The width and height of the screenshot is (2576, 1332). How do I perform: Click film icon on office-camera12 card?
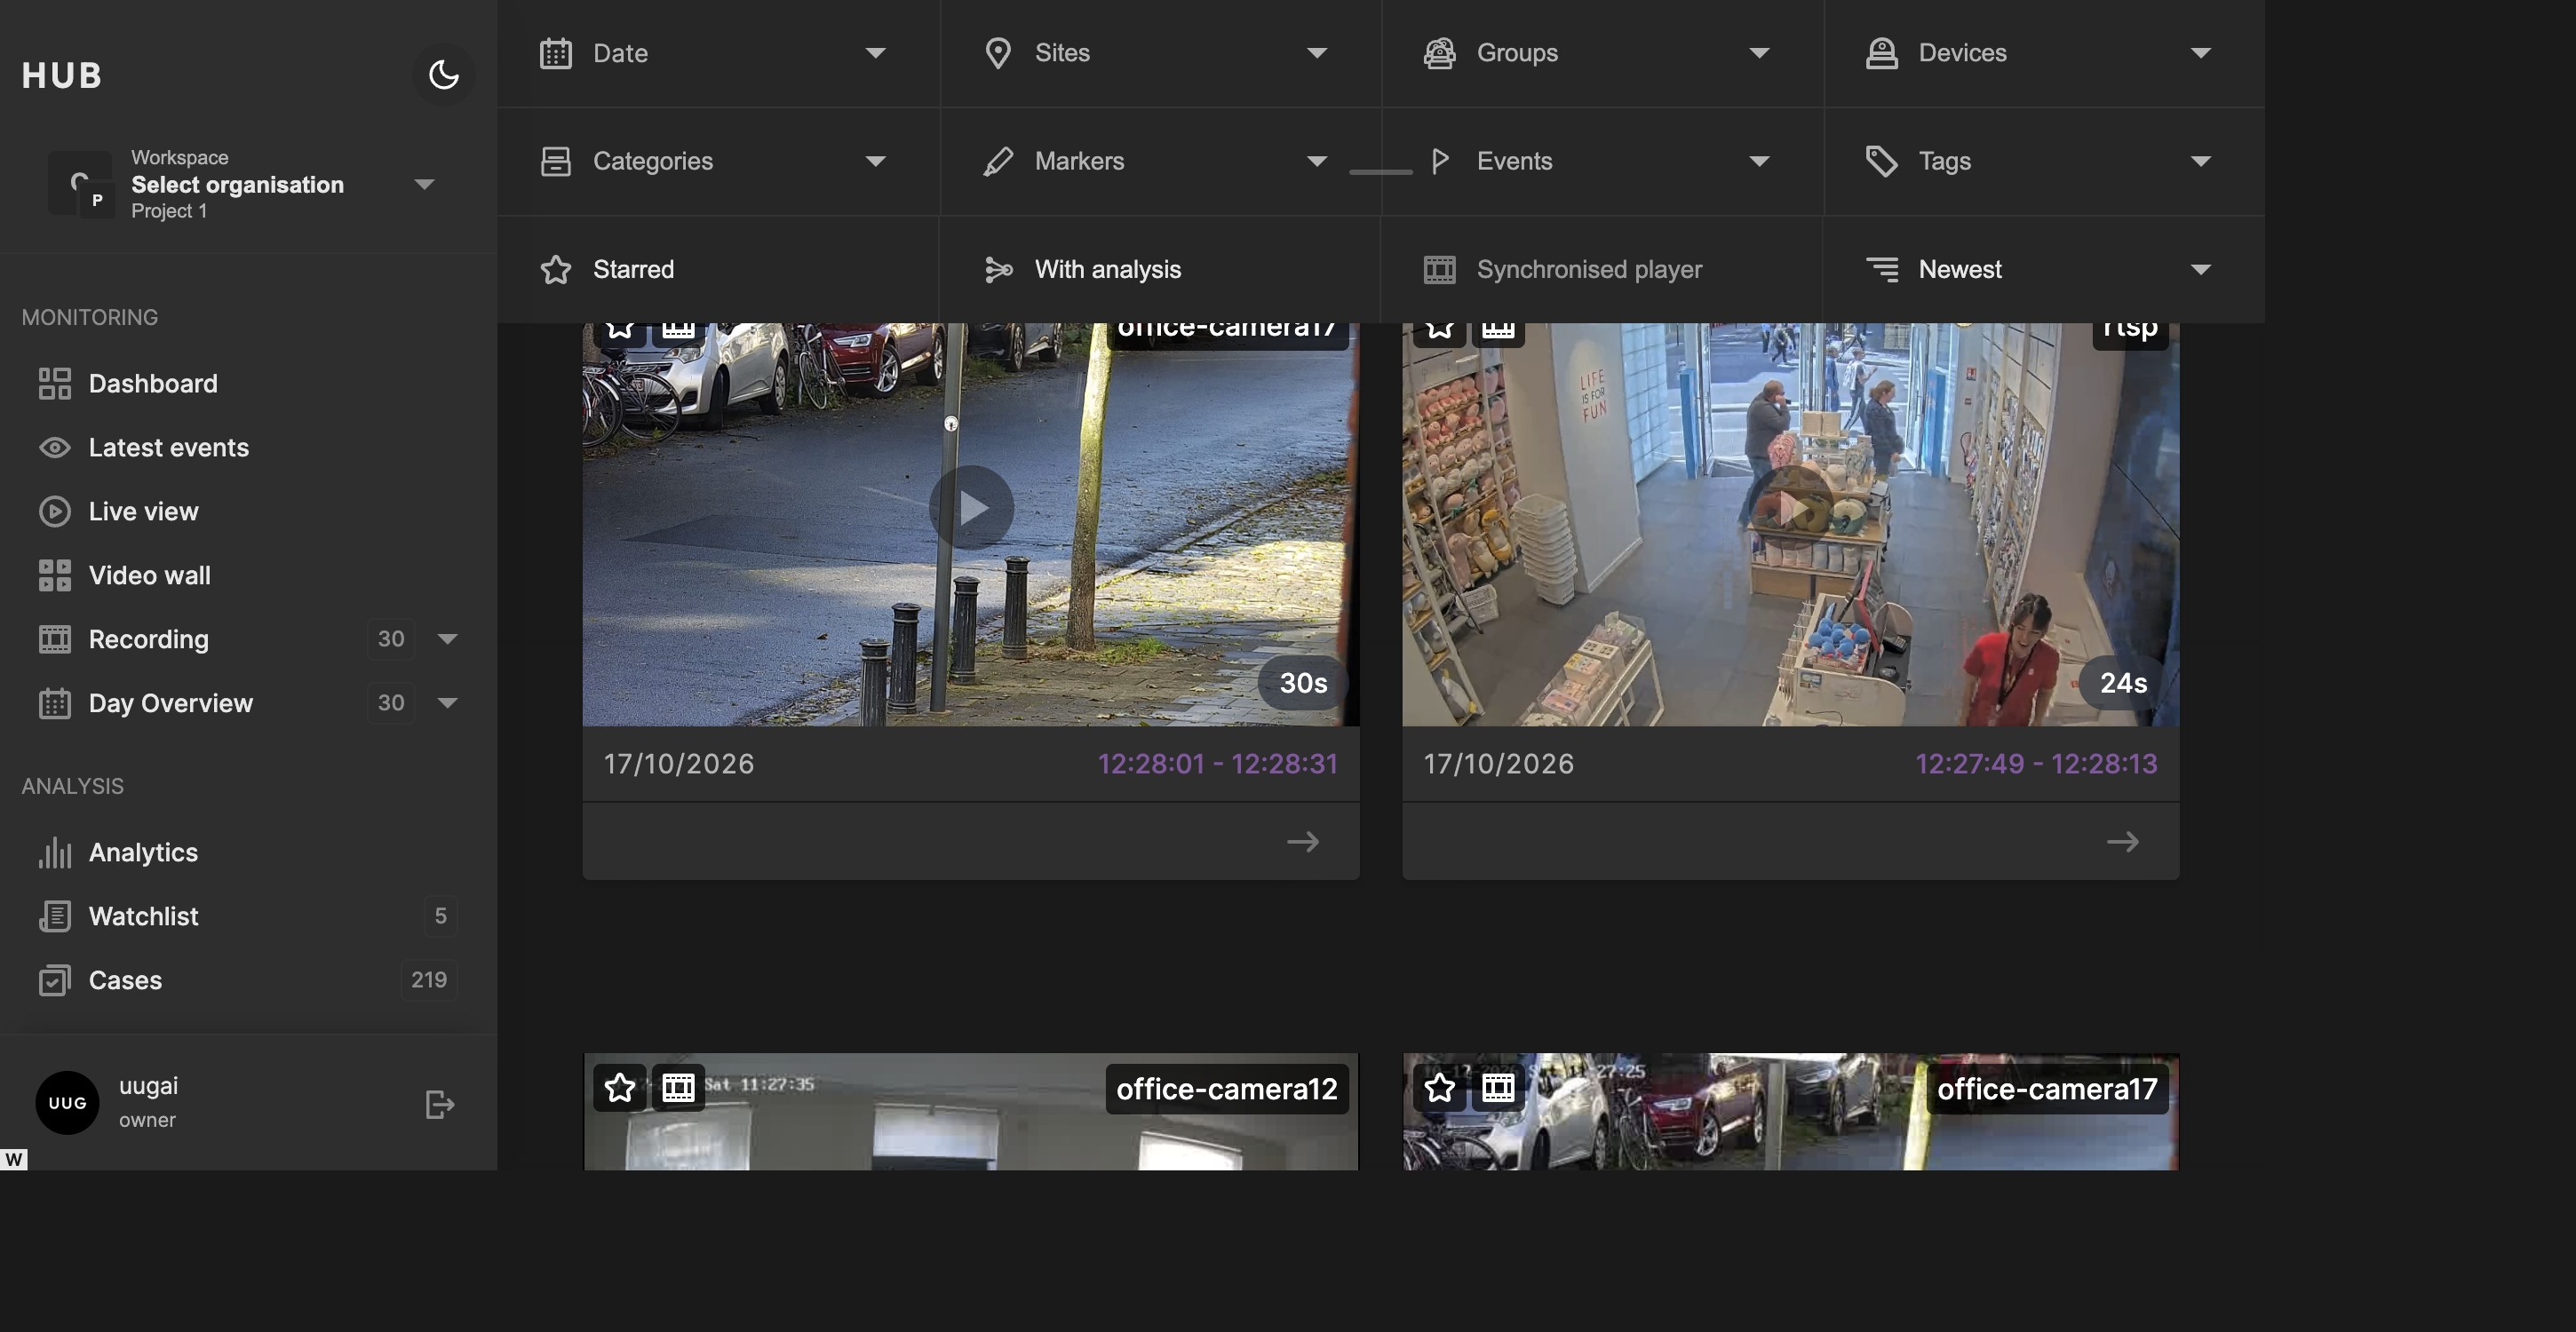click(678, 1087)
